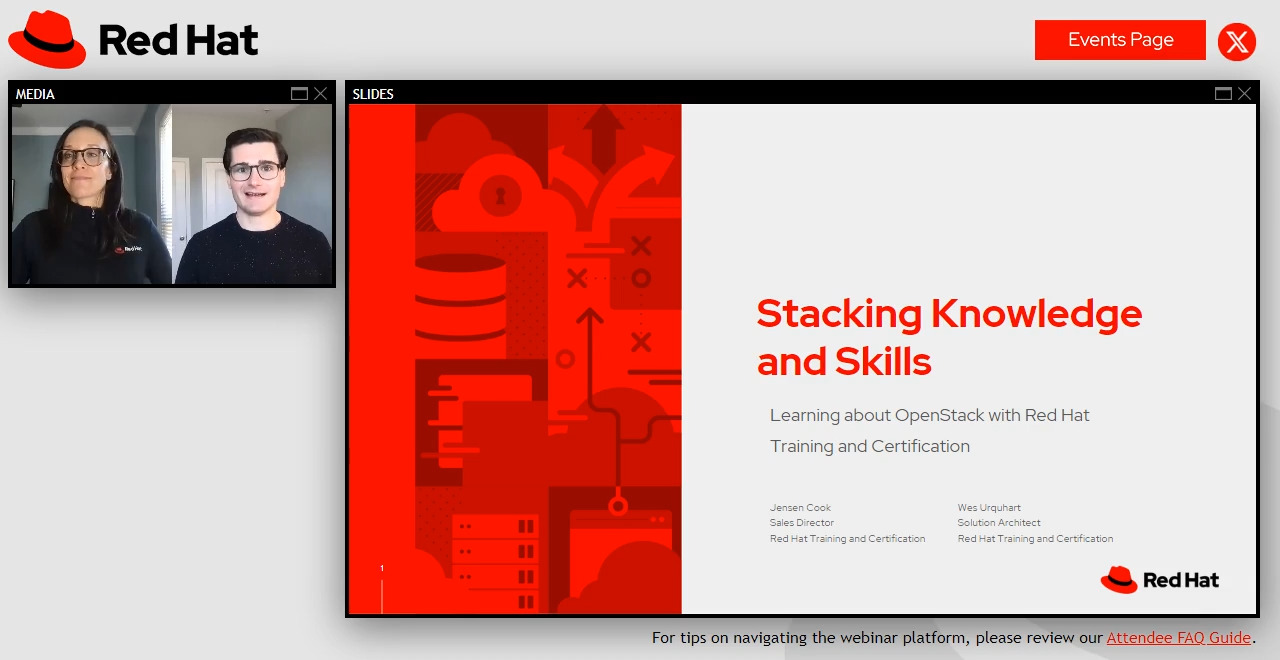Maximize the MEDIA panel
This screenshot has width=1280, height=660.
[299, 93]
